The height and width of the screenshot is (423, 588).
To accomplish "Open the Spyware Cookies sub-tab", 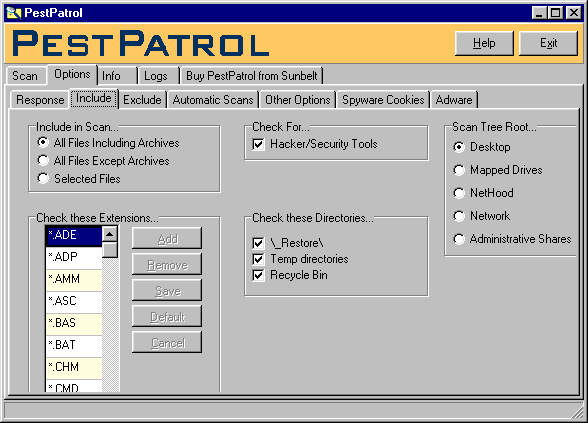I will (383, 100).
